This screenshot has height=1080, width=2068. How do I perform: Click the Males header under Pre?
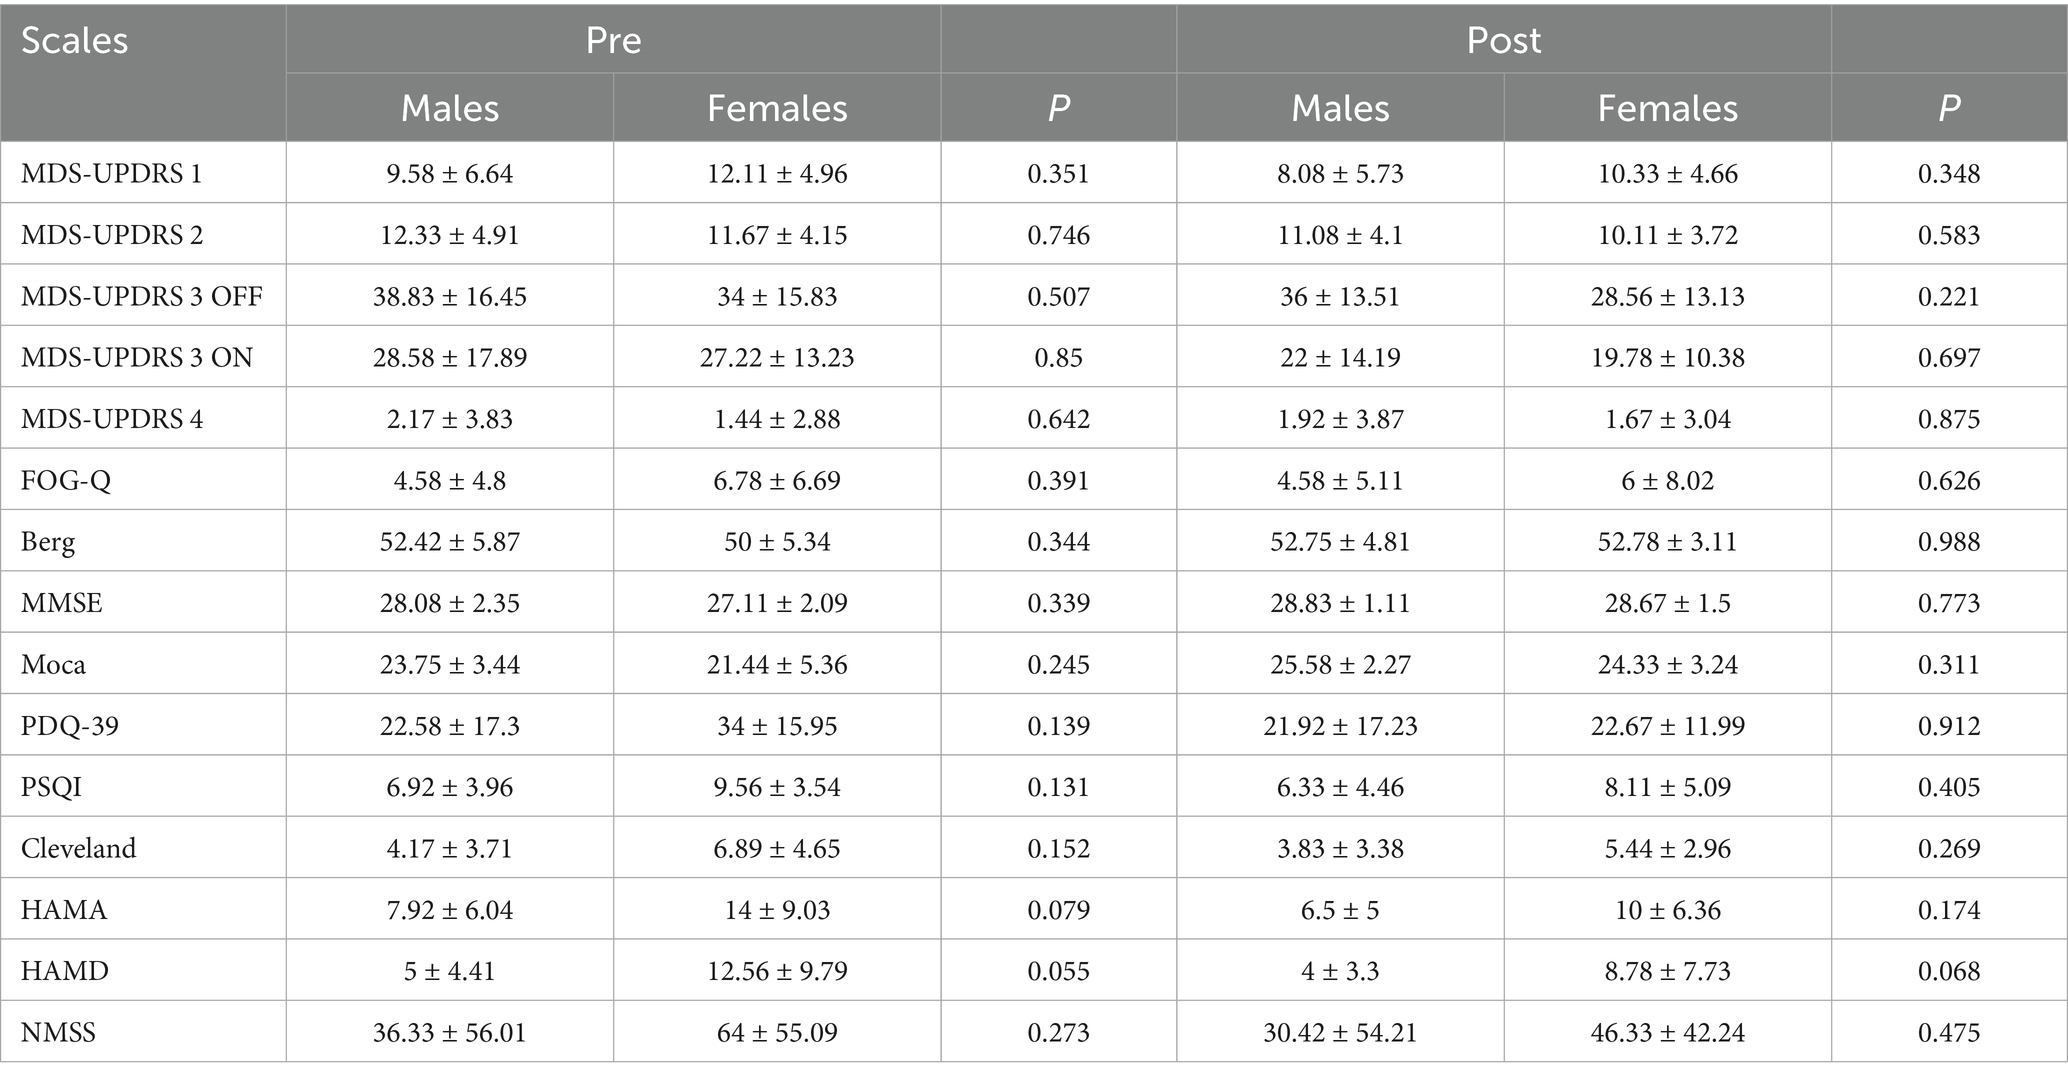[449, 108]
